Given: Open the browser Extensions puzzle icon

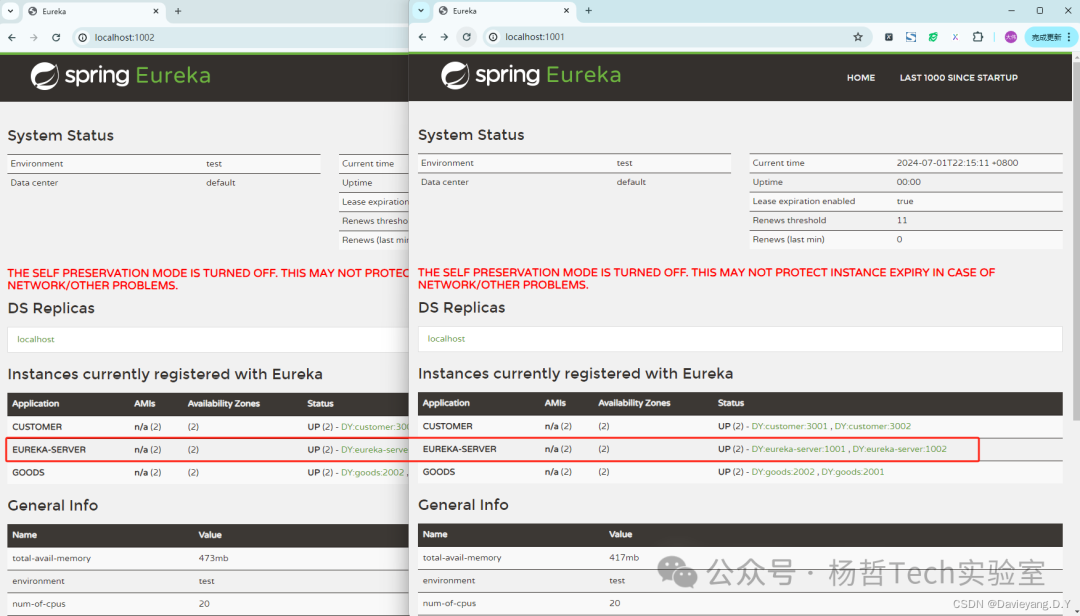Looking at the screenshot, I should pos(977,36).
